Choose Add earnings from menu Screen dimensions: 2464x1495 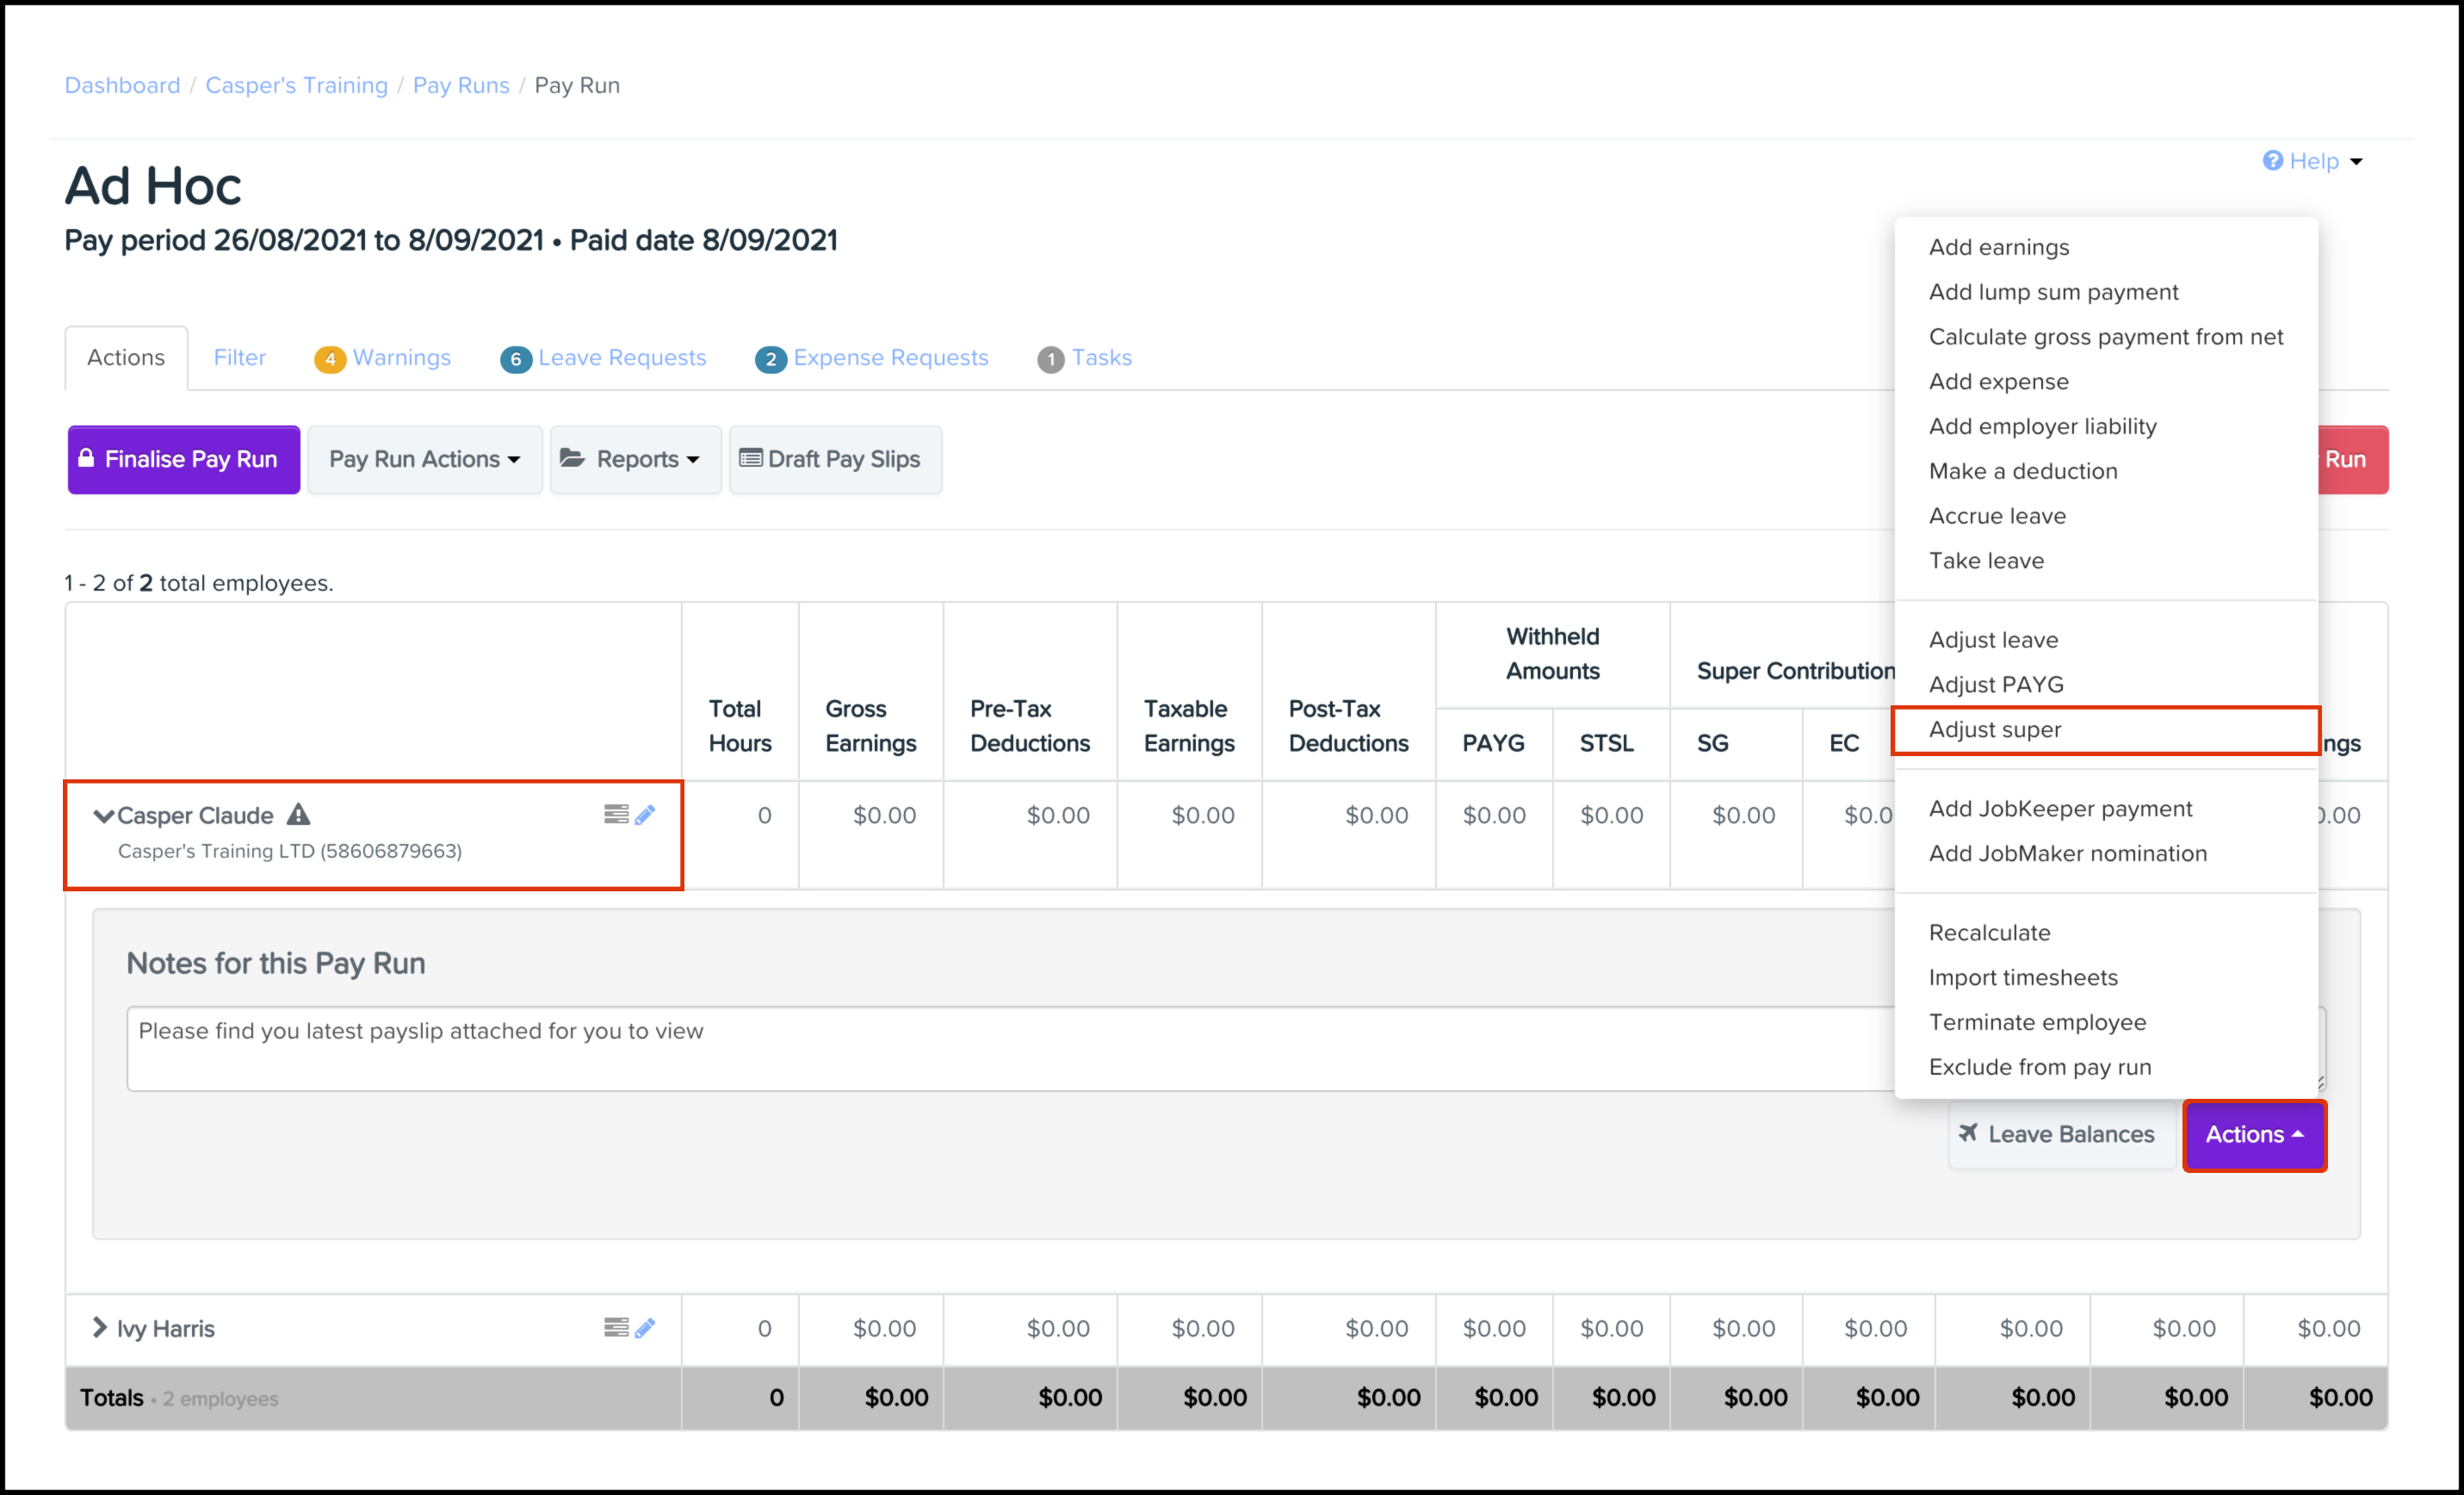pyautogui.click(x=1999, y=247)
